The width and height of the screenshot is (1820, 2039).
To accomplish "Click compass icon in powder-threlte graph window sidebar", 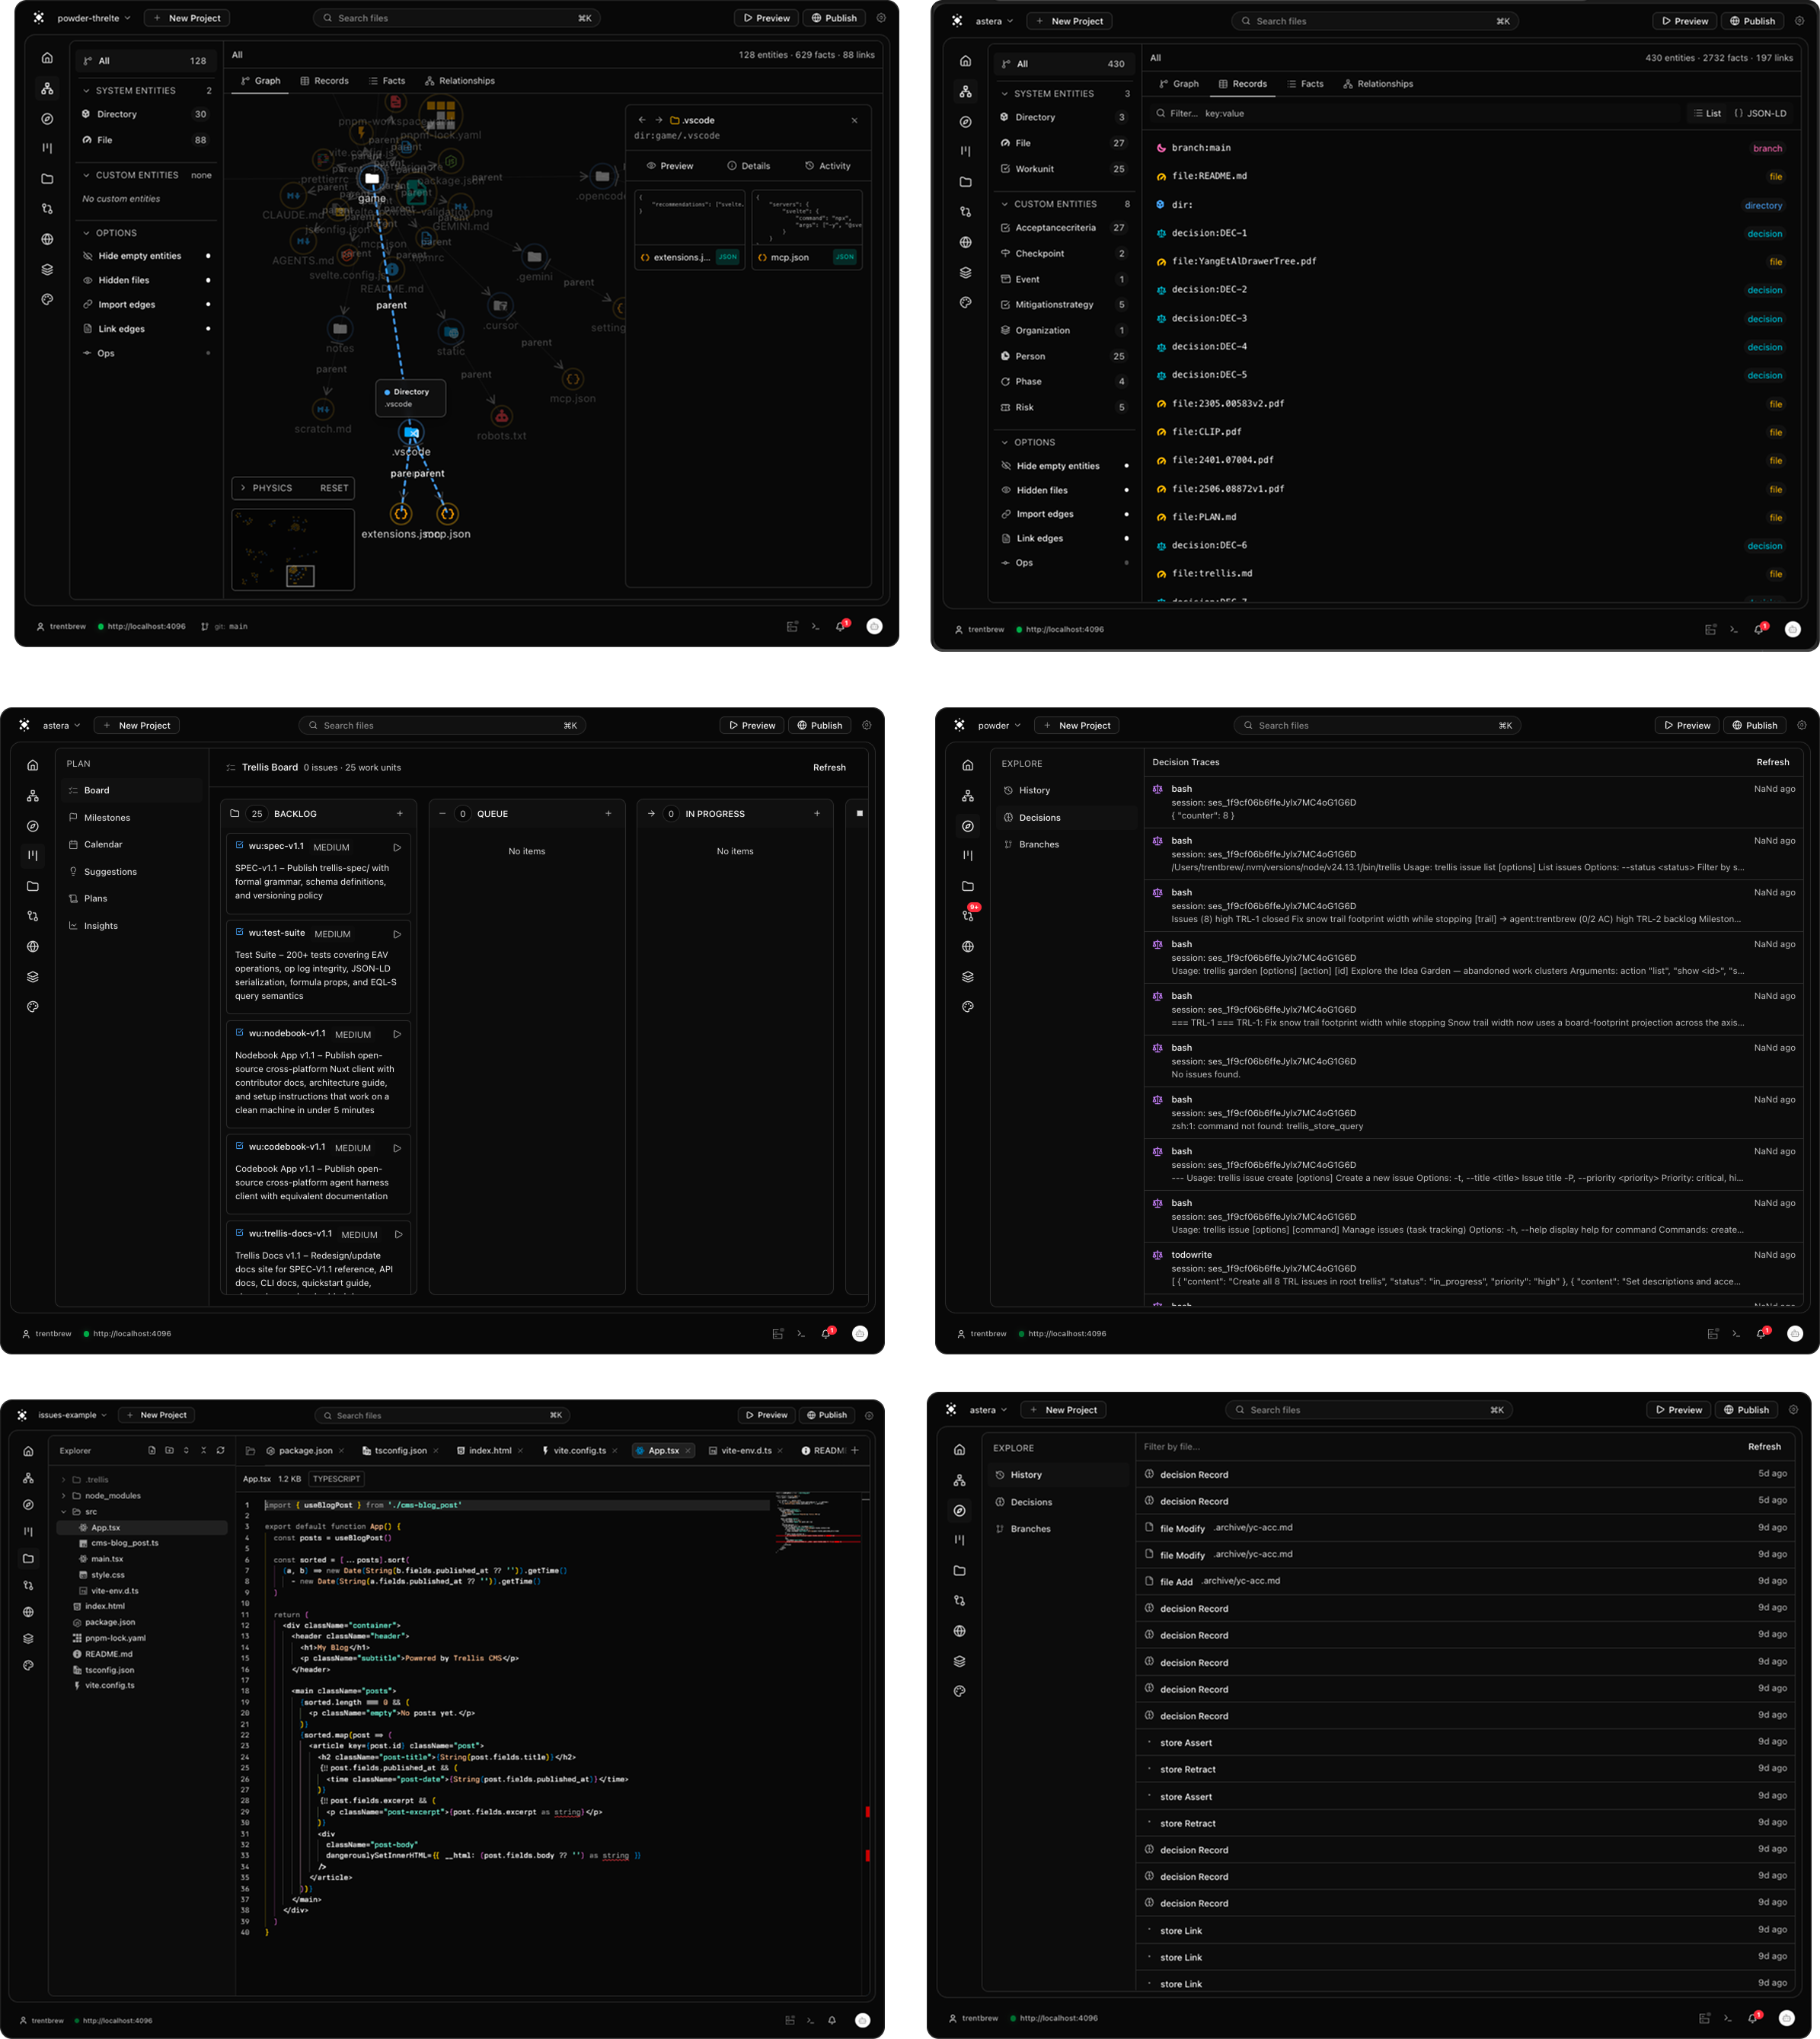I will pyautogui.click(x=47, y=119).
